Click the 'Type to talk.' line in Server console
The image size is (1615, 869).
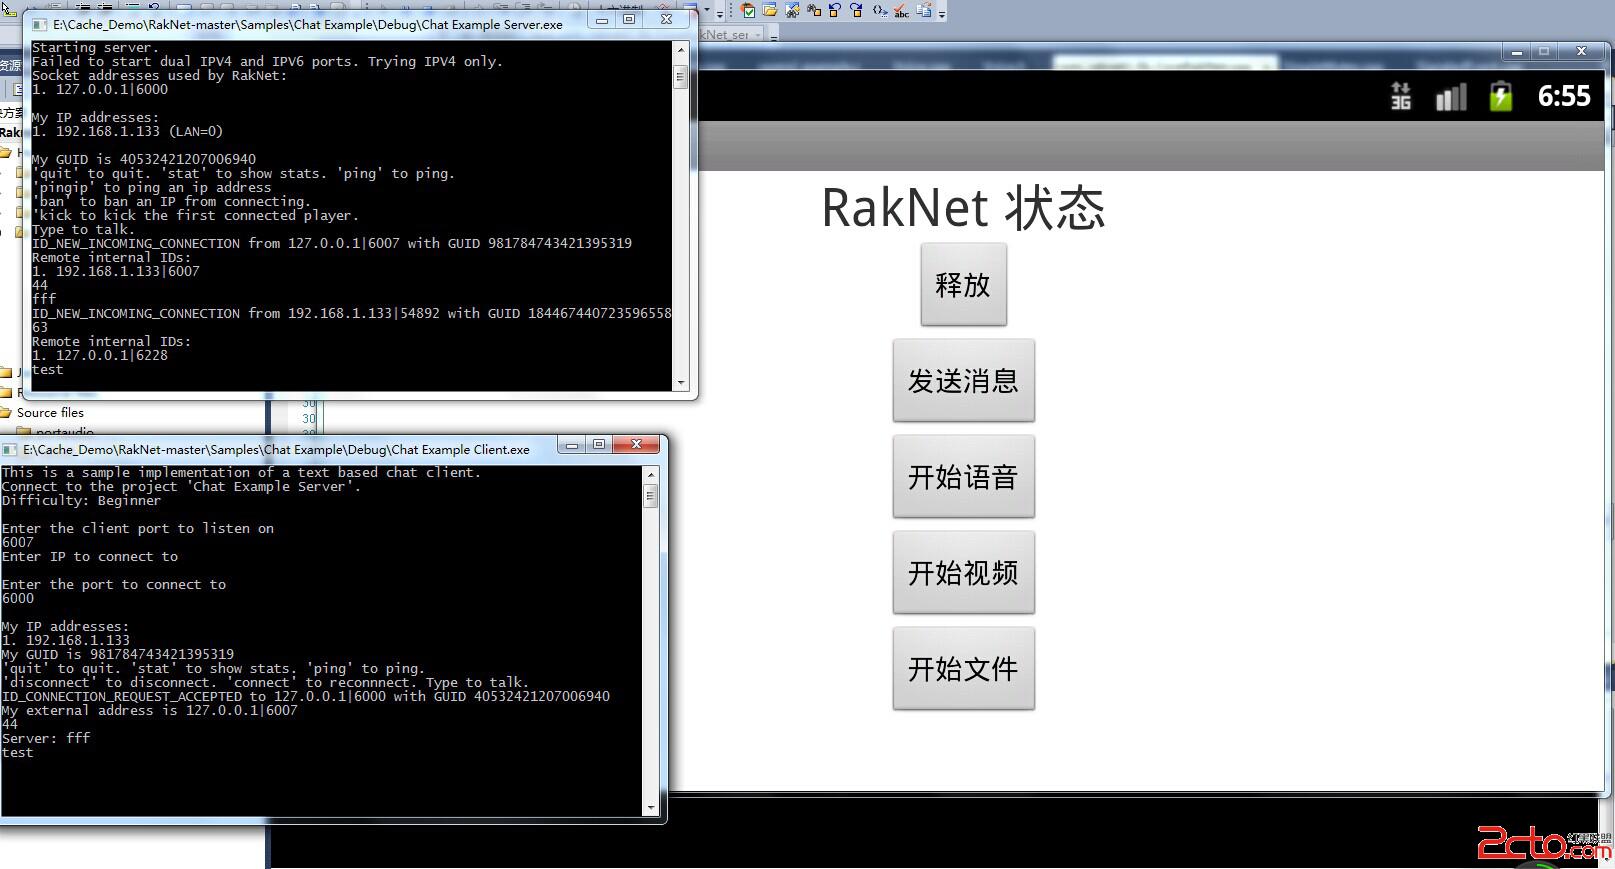click(x=83, y=229)
